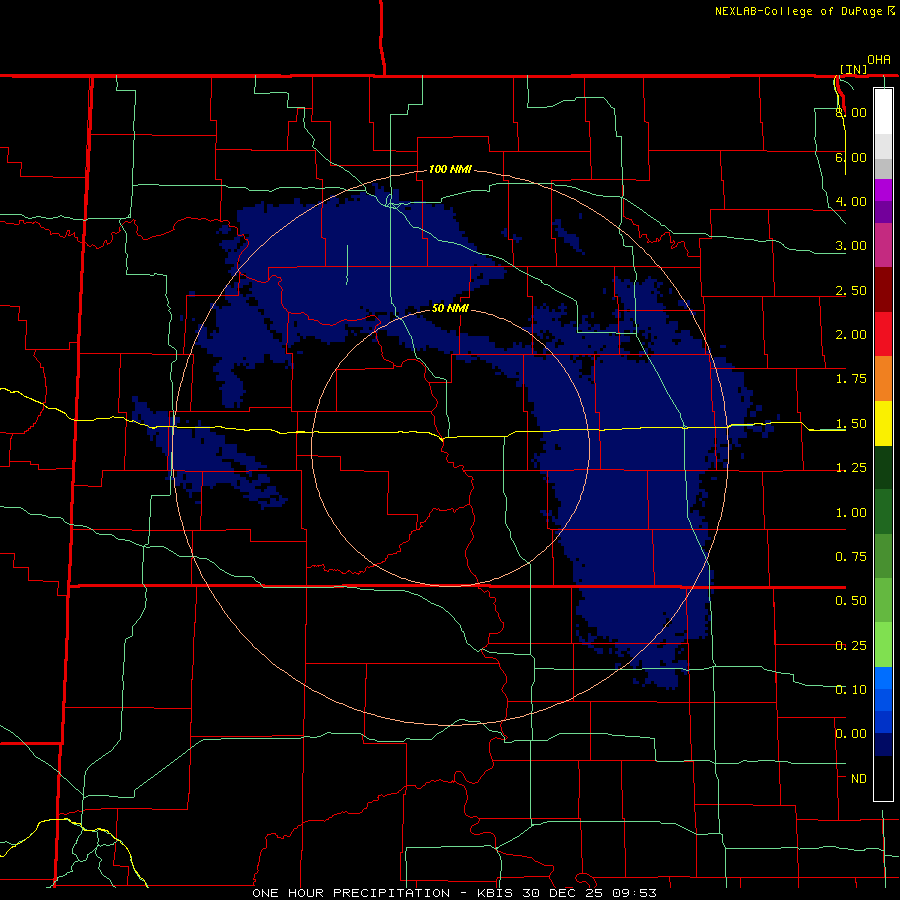The width and height of the screenshot is (900, 900).
Task: Click the 100 NMI range ring label
Action: pyautogui.click(x=450, y=169)
